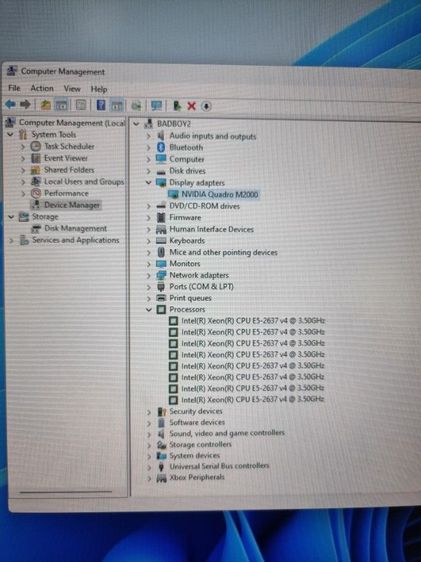Expand the Monitors category

pyautogui.click(x=148, y=264)
